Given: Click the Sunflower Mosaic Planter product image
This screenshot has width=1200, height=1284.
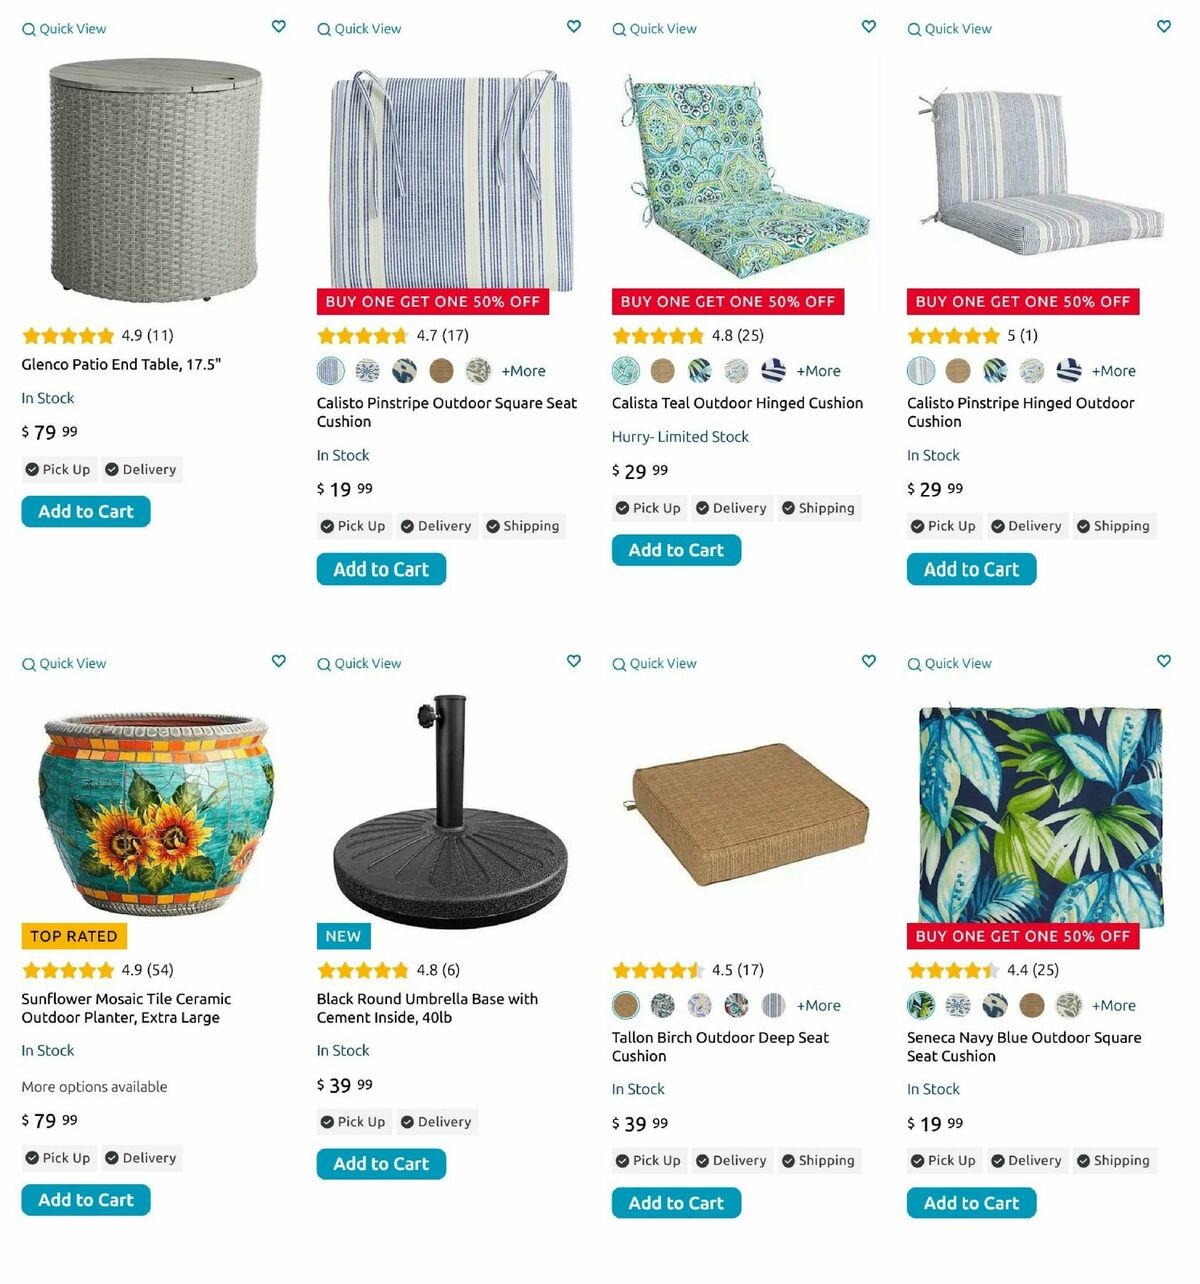Looking at the screenshot, I should 155,814.
